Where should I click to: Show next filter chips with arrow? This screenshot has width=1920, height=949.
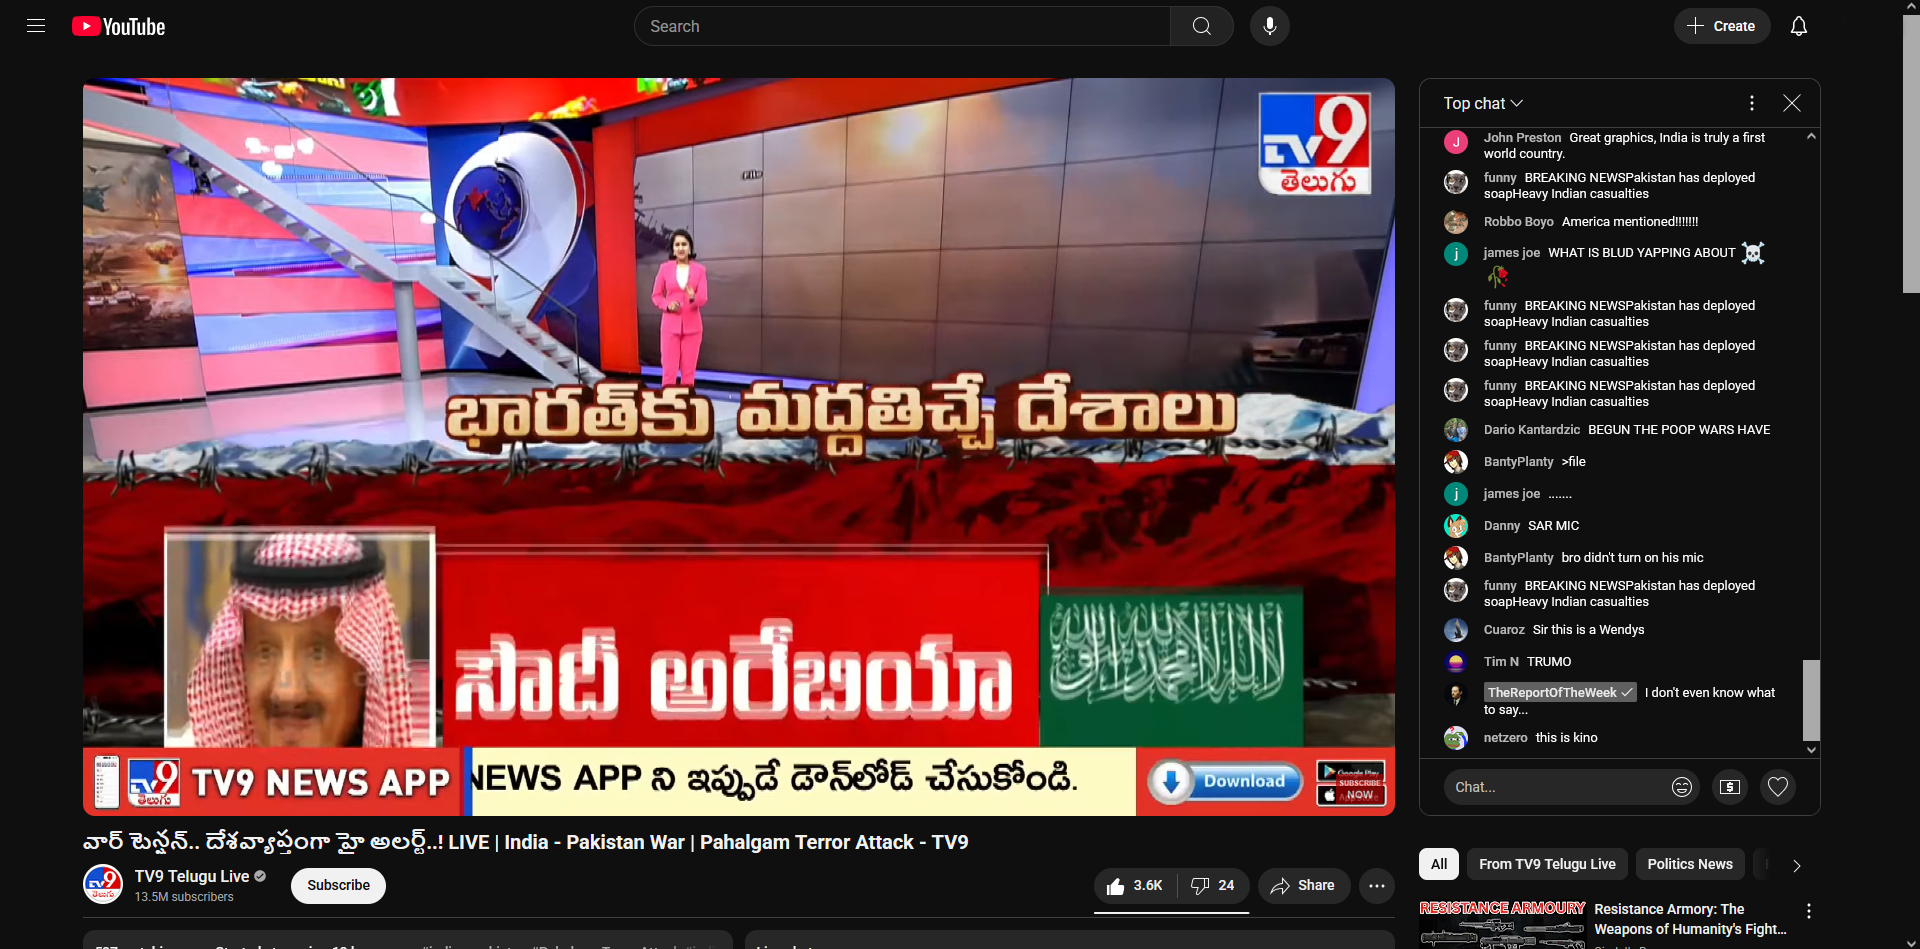tap(1796, 865)
